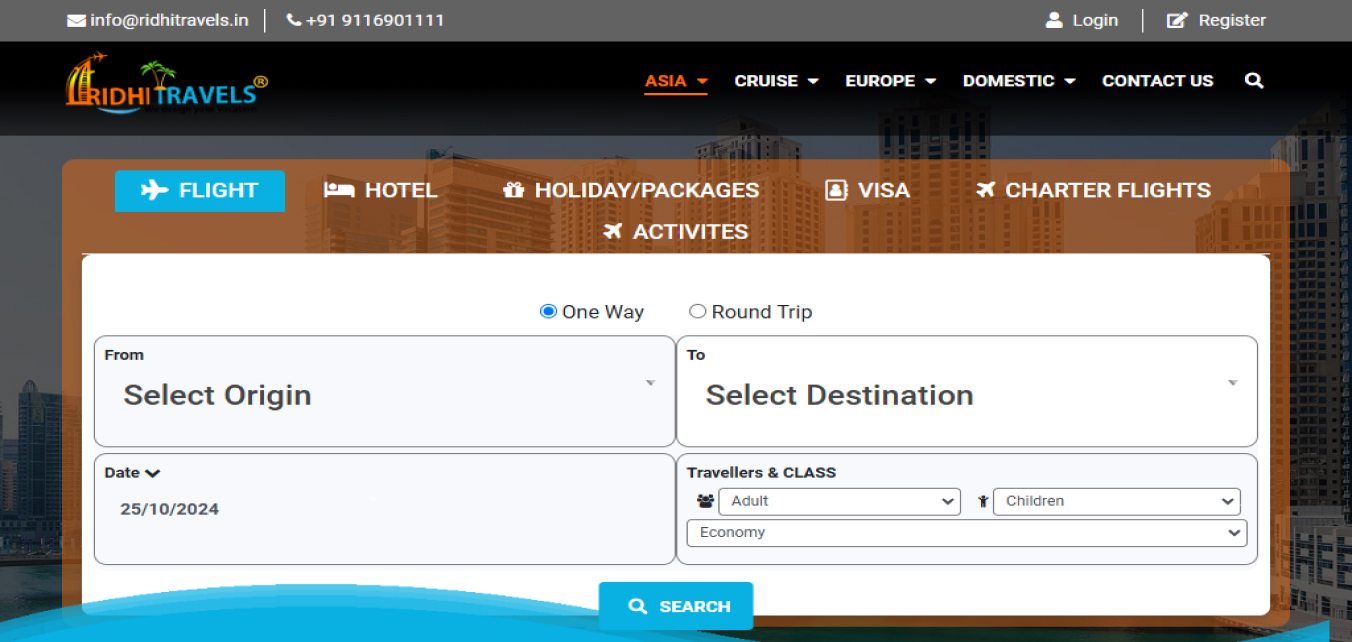
Task: Click the phone icon beside +91 number
Action: (x=294, y=20)
